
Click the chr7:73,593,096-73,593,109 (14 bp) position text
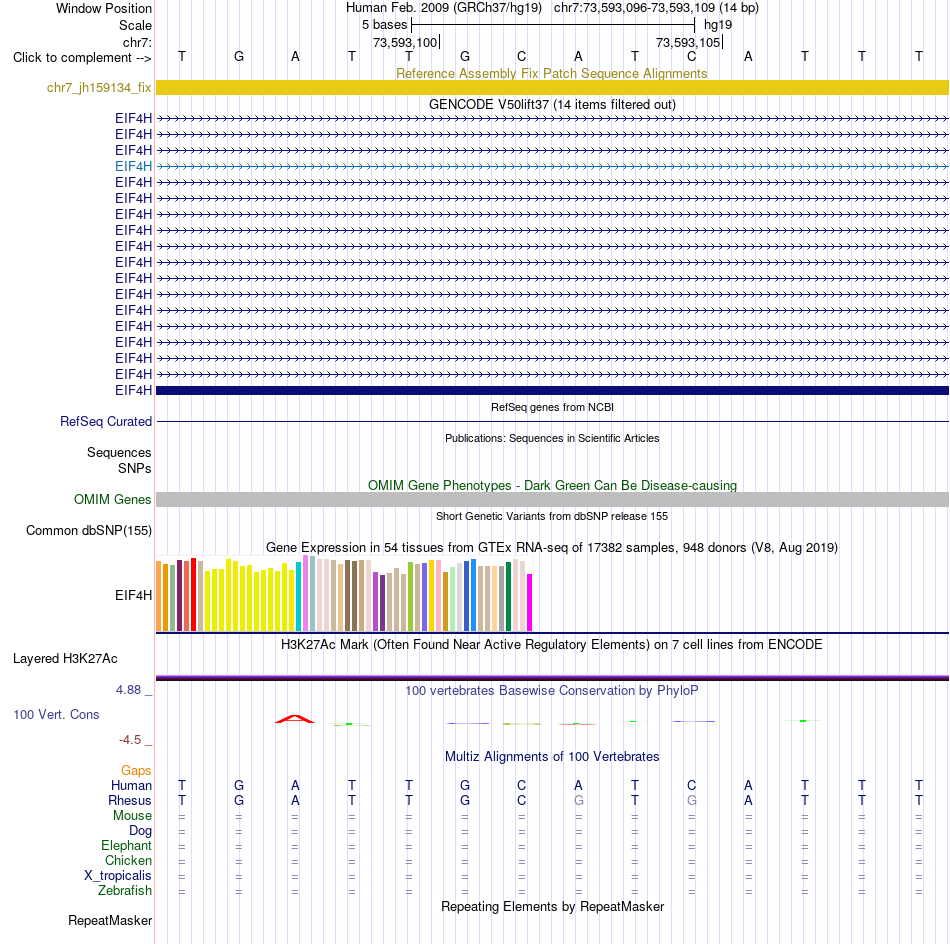656,8
